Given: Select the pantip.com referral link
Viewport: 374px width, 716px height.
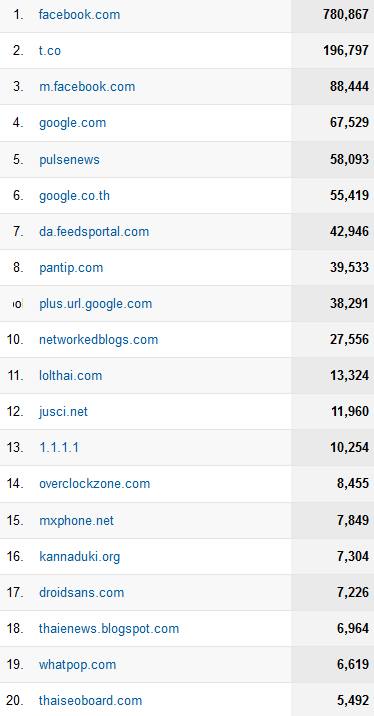Looking at the screenshot, I should pos(71,268).
